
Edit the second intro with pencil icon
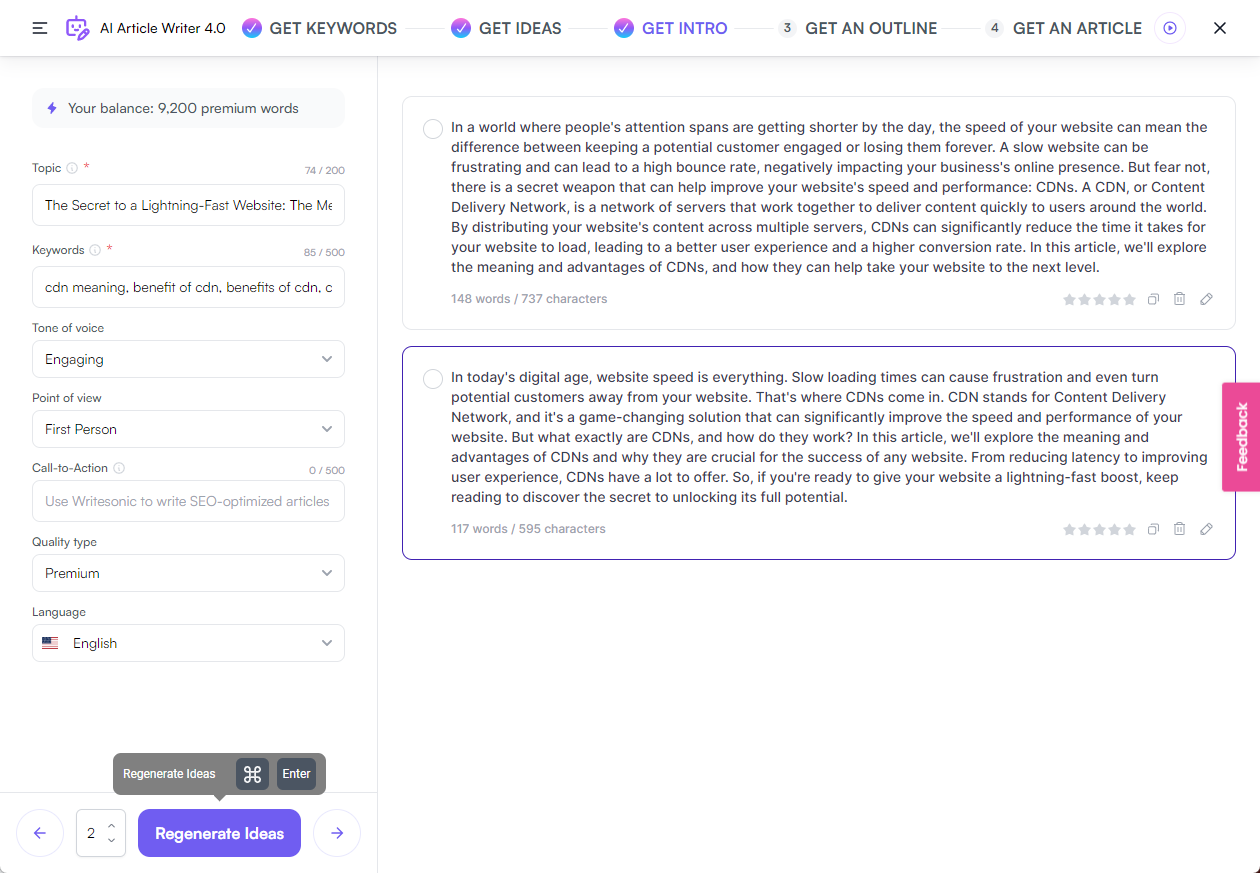(x=1206, y=529)
